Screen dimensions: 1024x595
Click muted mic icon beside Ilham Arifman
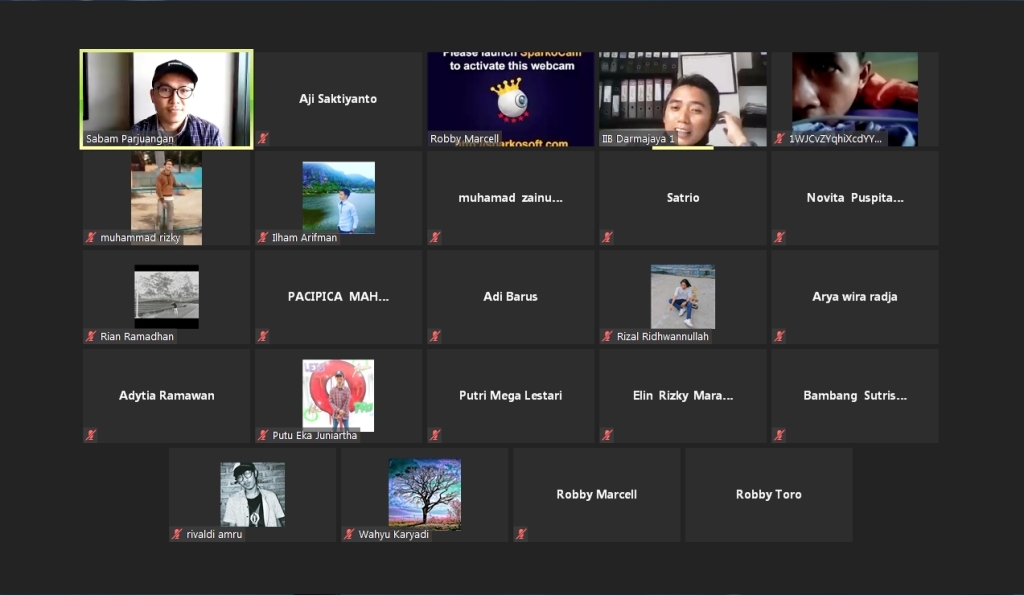(263, 237)
